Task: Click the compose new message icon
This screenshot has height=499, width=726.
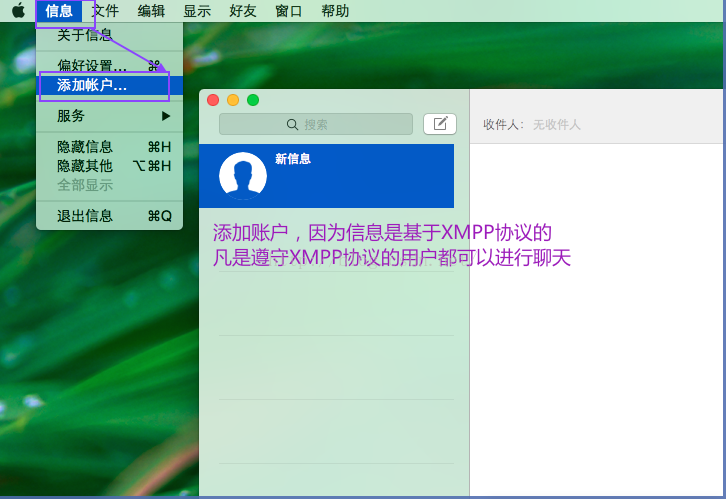Action: pyautogui.click(x=440, y=124)
